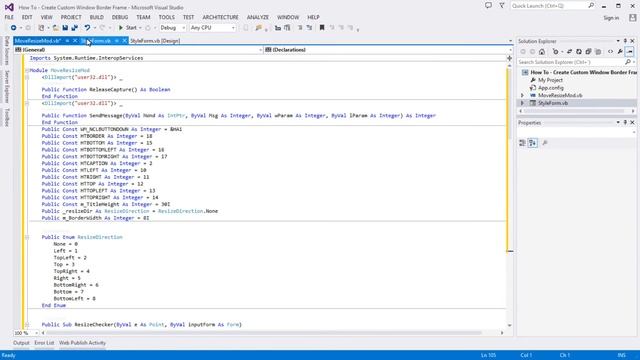Open the feedback speech bubble icon
Image resolution: width=640 pixels, height=360 pixels.
pos(488,6)
